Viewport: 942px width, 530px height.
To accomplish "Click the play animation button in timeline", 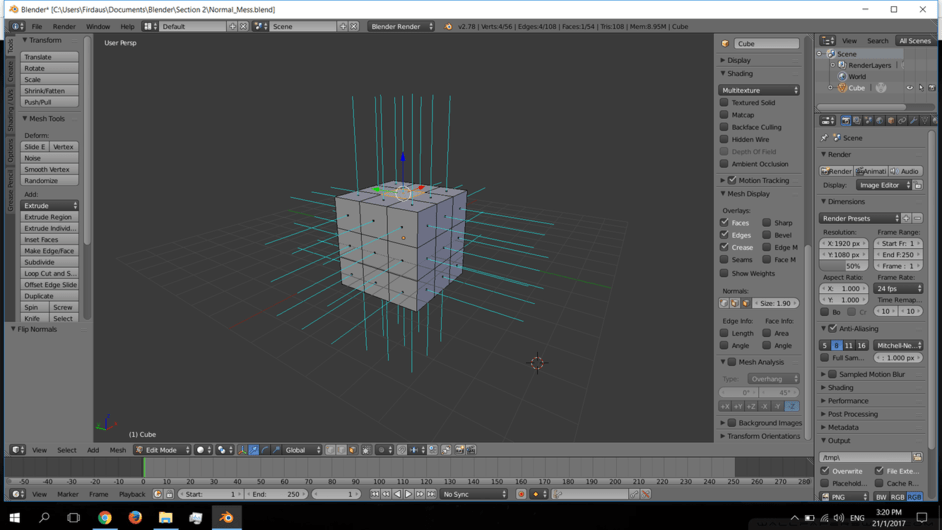I will [x=408, y=494].
